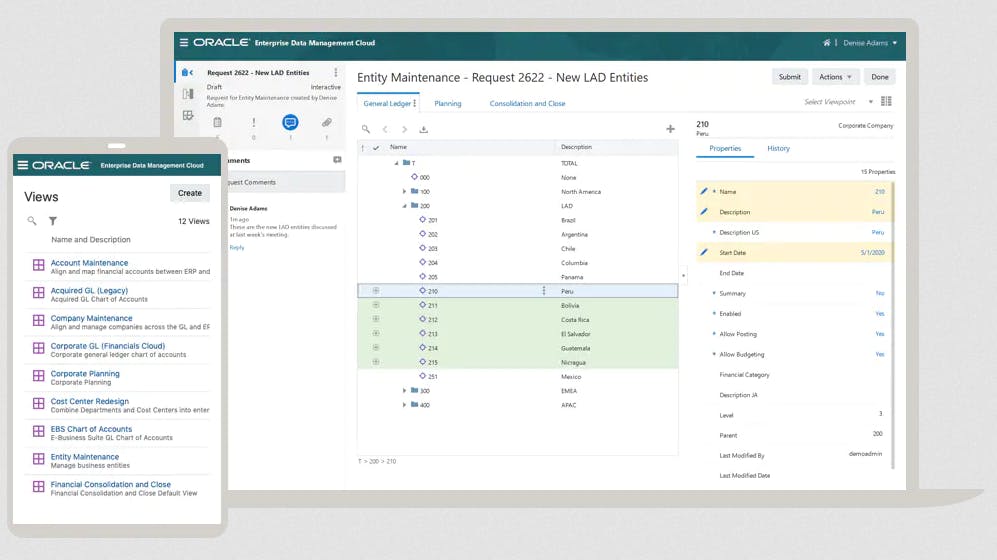Edit the Name property using its pencil icon

[704, 191]
